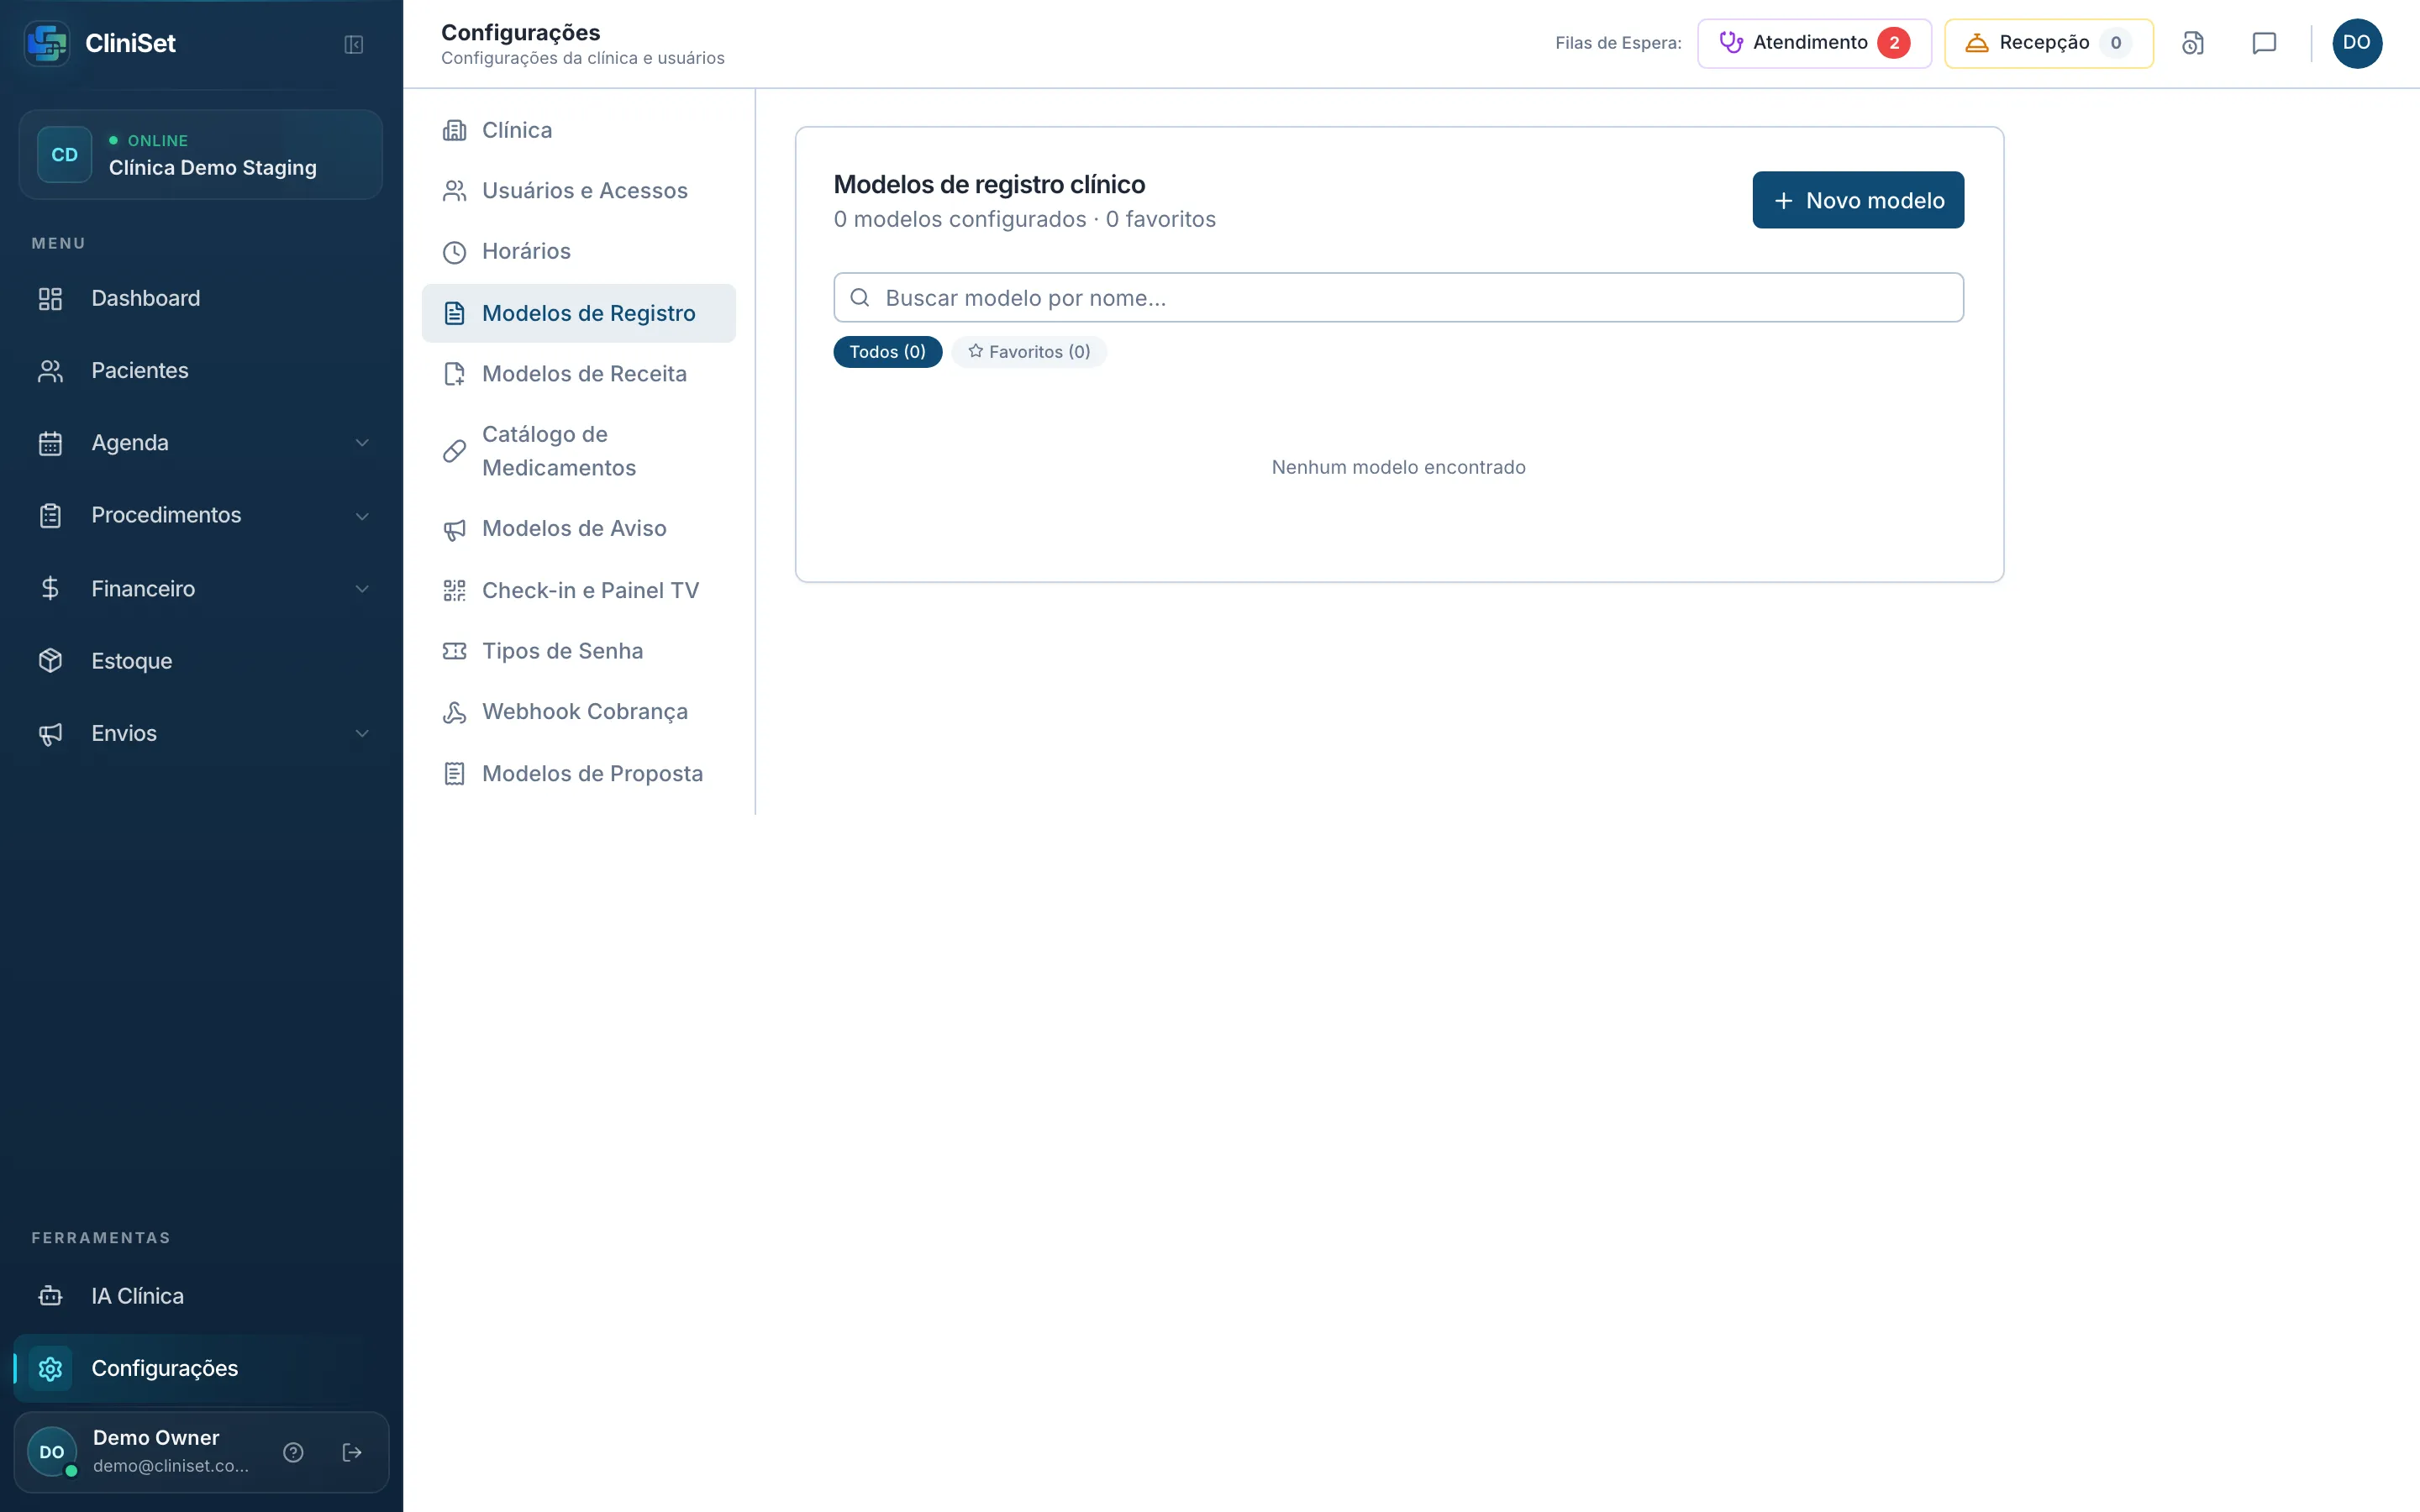Screen dimensions: 2420x1512
Task: Click the Pacientes people icon
Action: [50, 371]
